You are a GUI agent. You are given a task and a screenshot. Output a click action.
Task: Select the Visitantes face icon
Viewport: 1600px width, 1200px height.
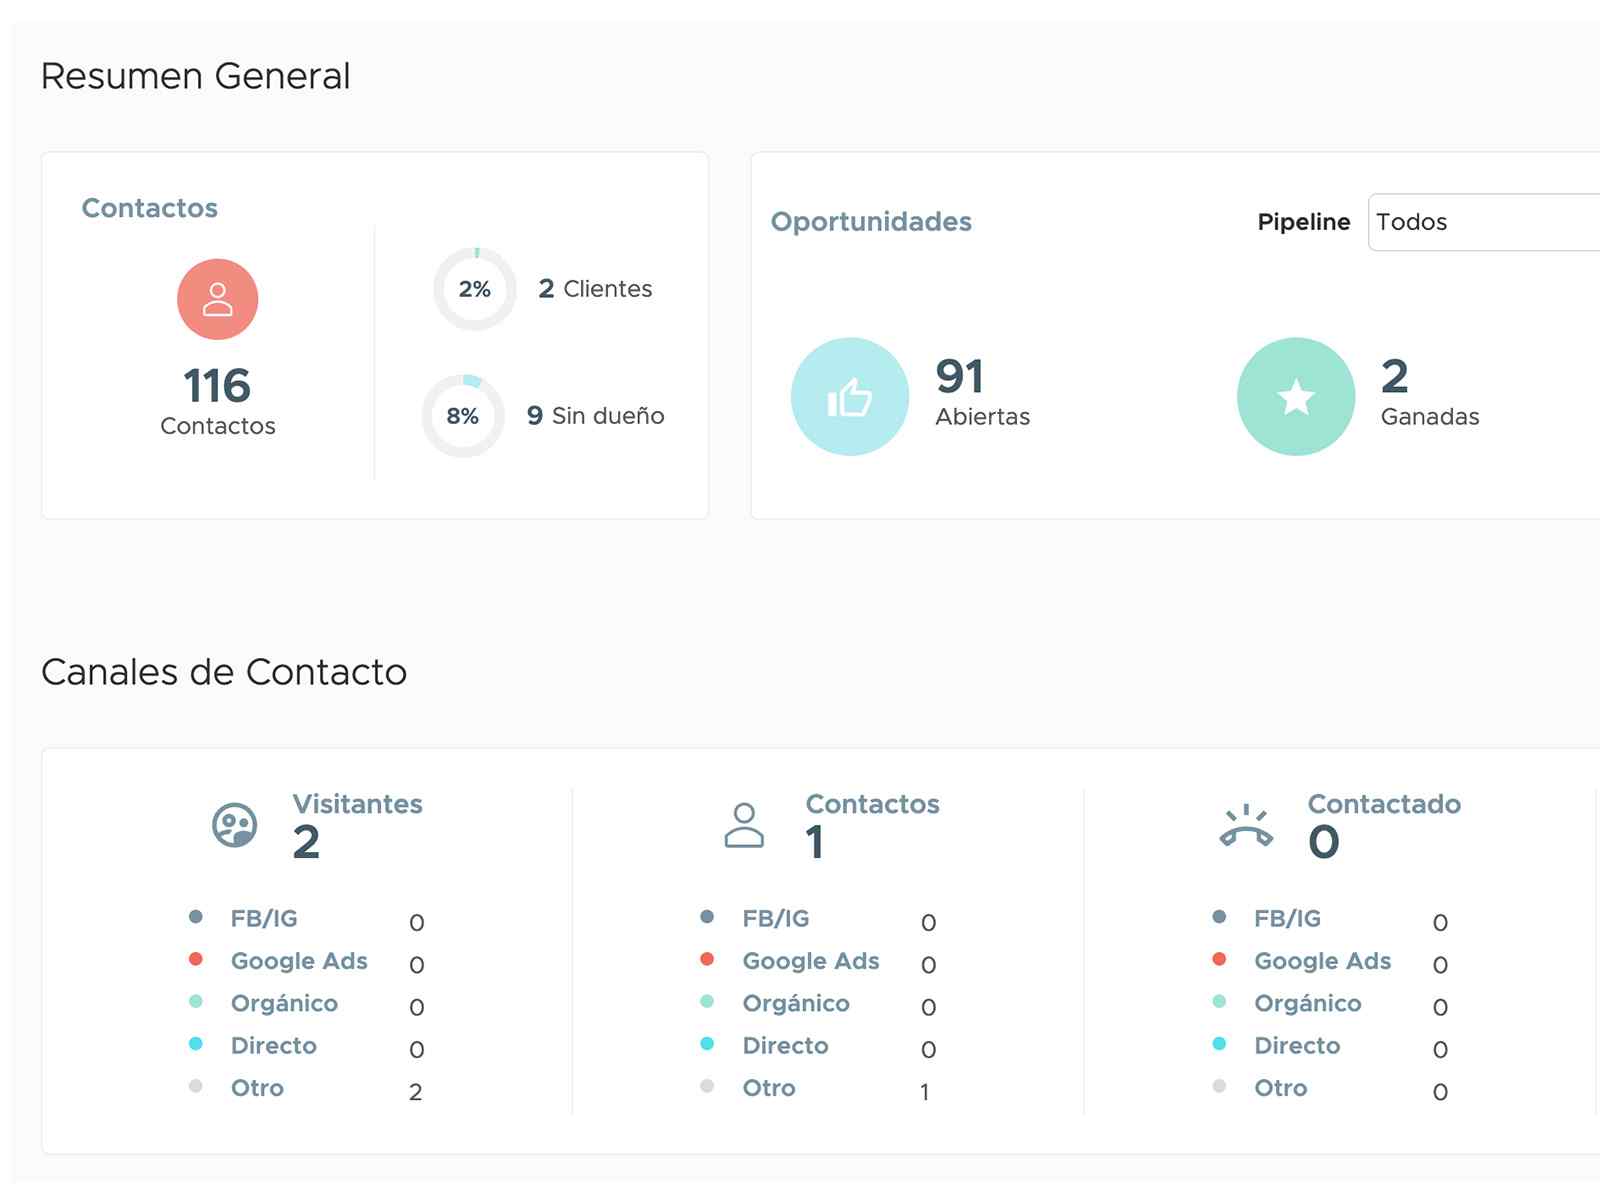pyautogui.click(x=236, y=826)
